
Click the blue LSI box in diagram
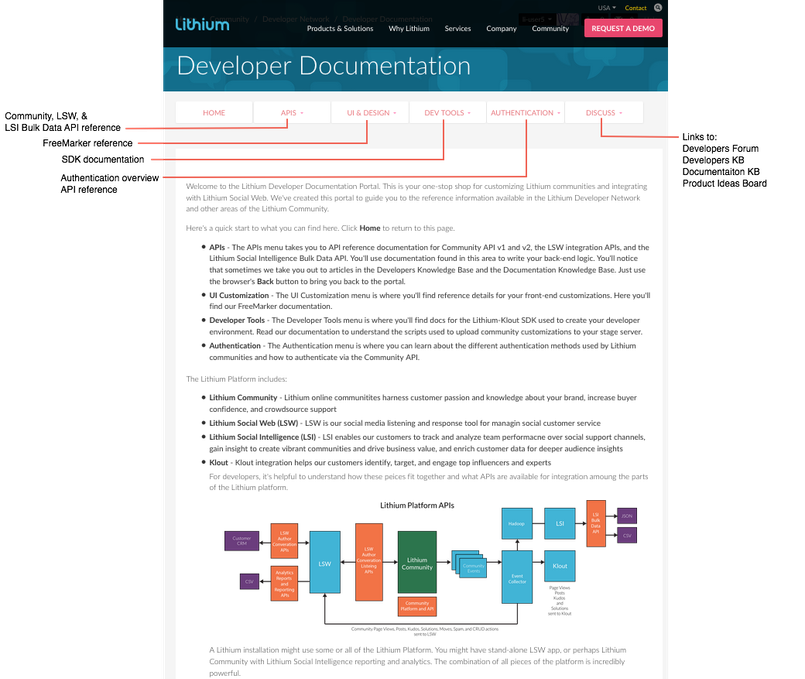(x=560, y=523)
